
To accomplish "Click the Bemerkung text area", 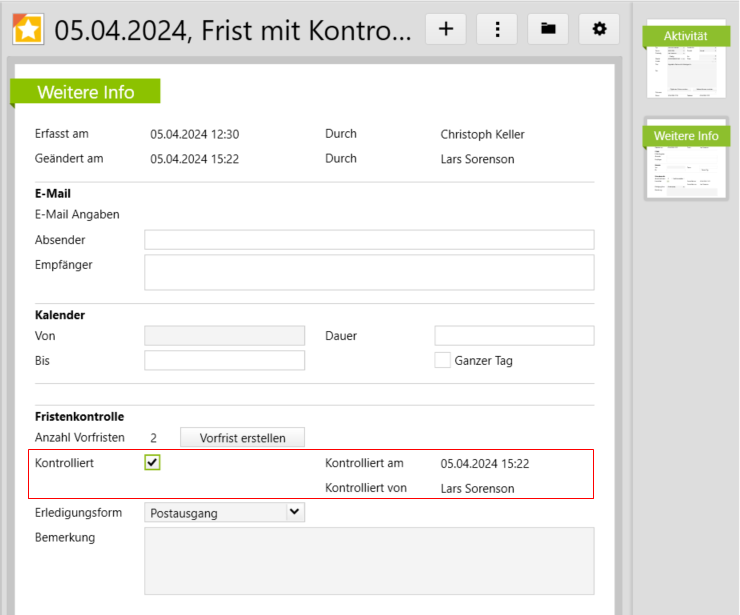I will coord(369,561).
